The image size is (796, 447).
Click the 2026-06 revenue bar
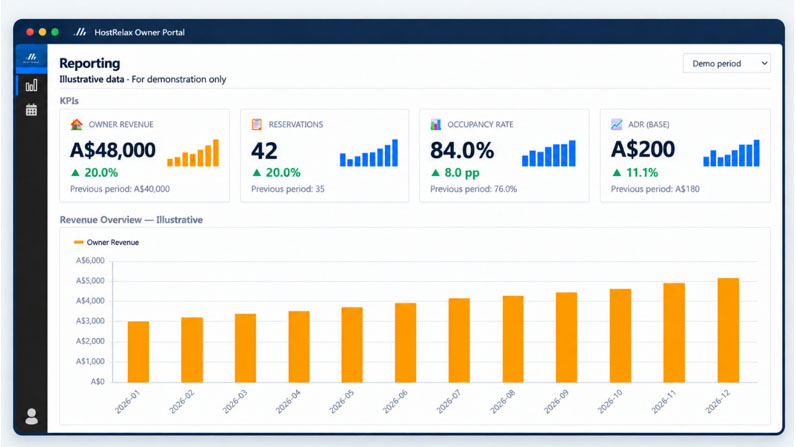[x=406, y=342]
